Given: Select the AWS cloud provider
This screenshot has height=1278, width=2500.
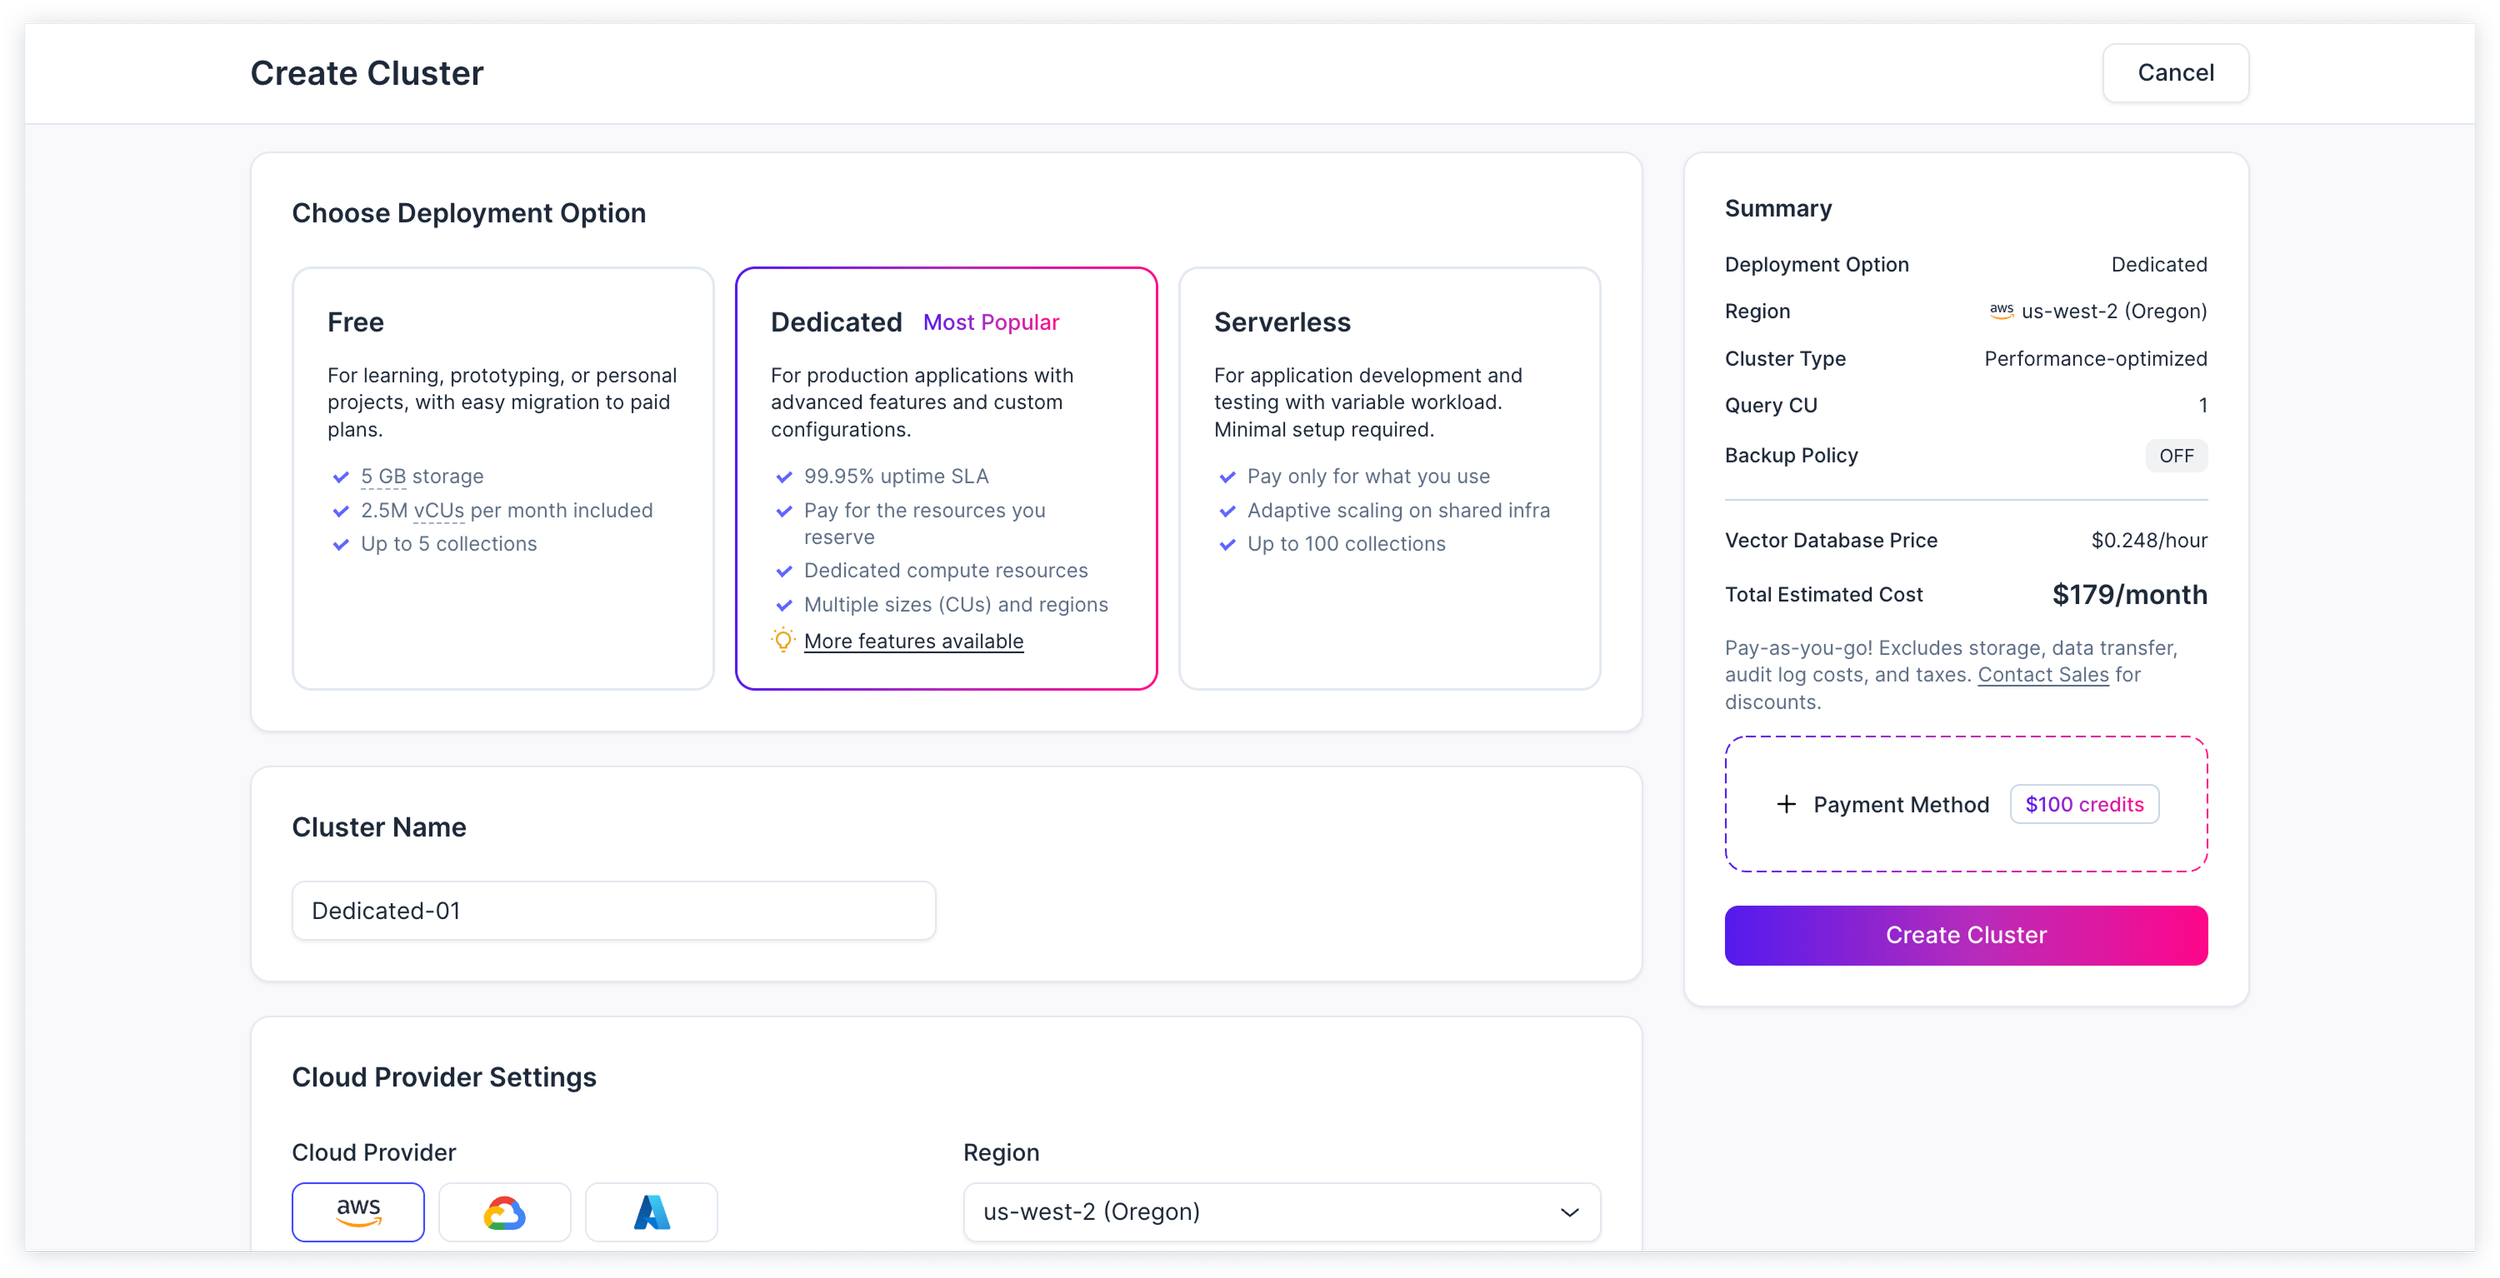Looking at the screenshot, I should [358, 1211].
